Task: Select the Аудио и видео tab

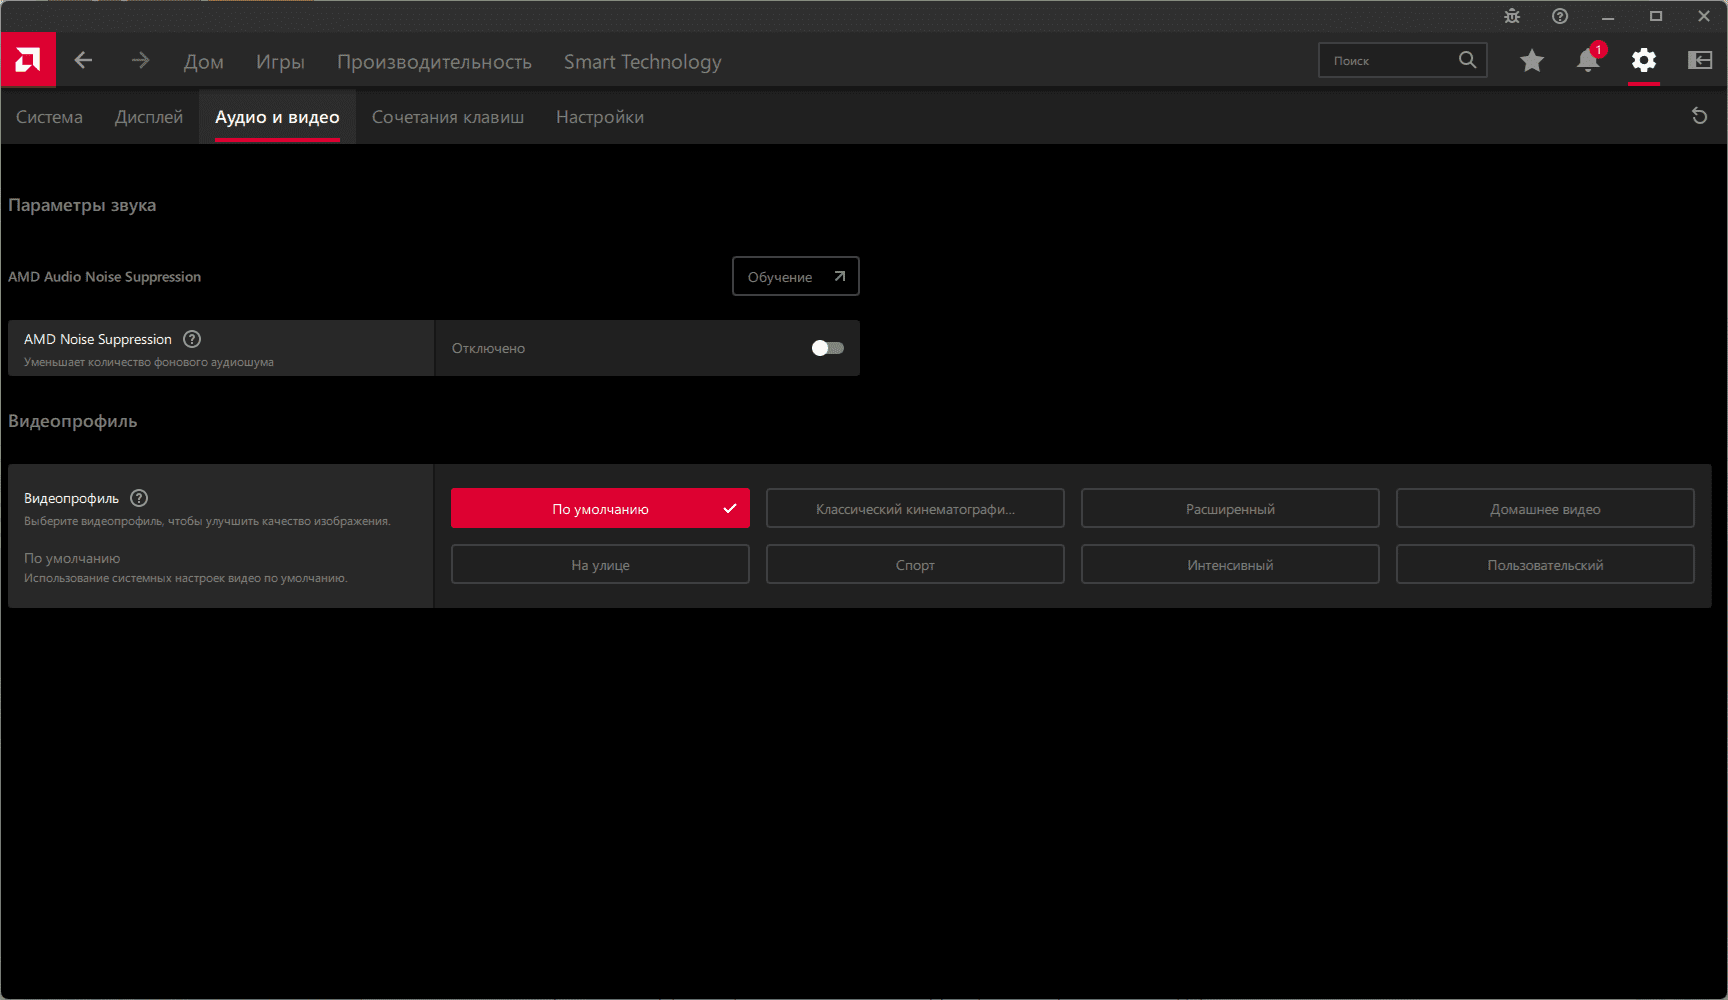Action: pos(277,117)
